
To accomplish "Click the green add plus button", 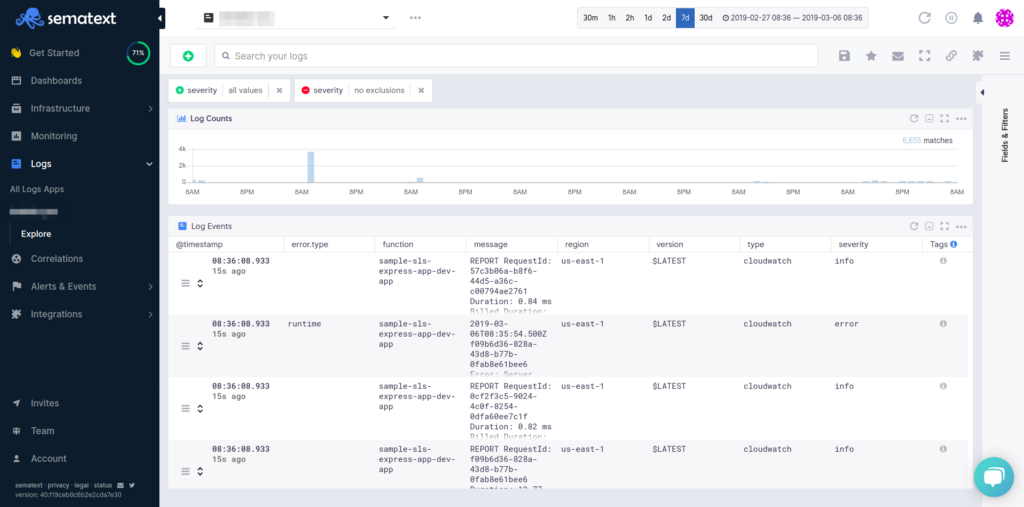I will (x=188, y=56).
